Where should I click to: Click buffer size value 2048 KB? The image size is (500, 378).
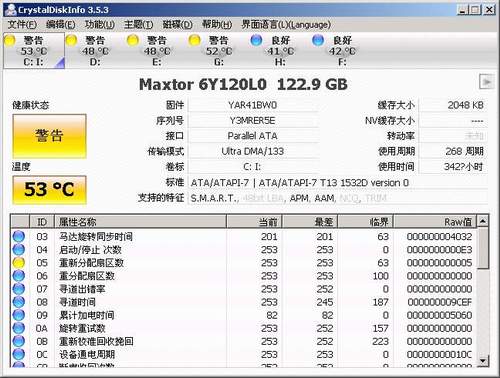pyautogui.click(x=465, y=105)
